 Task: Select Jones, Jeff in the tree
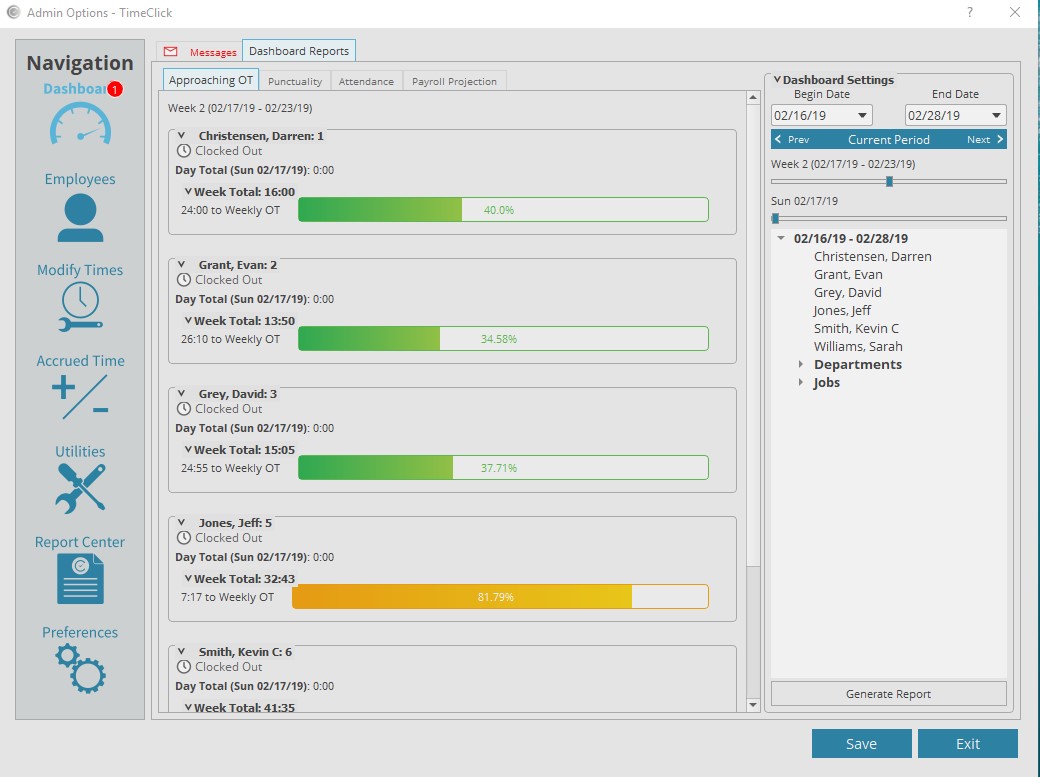(x=842, y=310)
